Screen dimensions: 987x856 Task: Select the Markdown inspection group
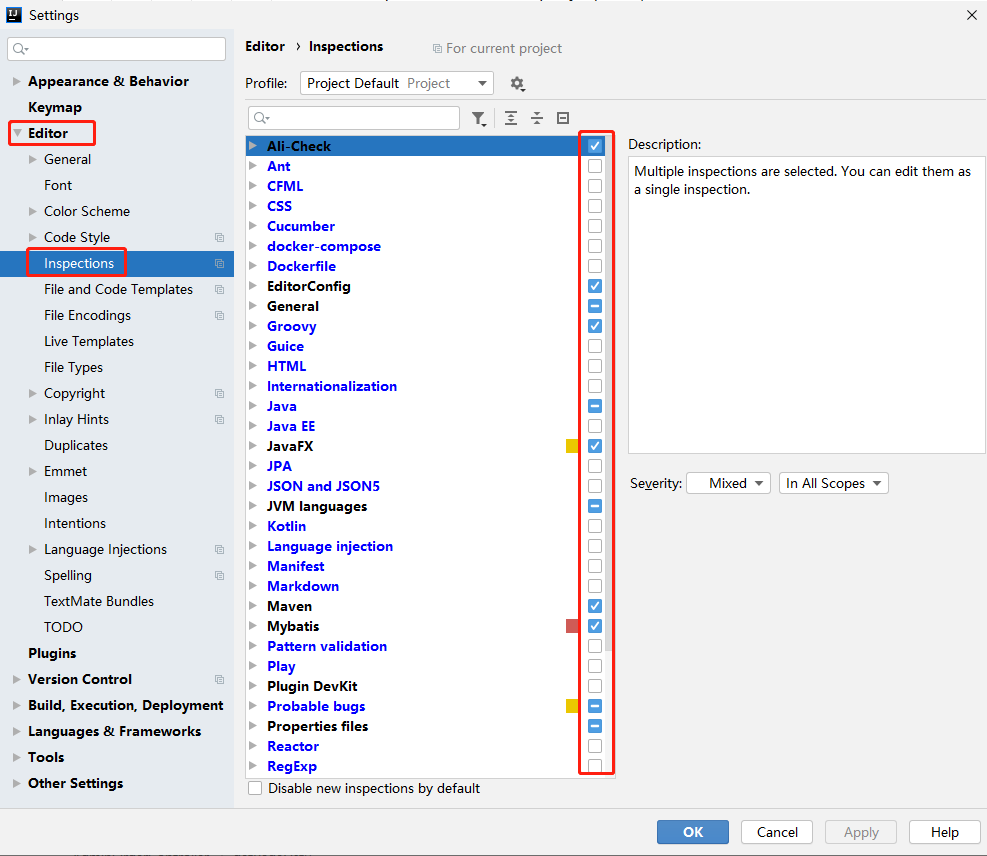[303, 586]
